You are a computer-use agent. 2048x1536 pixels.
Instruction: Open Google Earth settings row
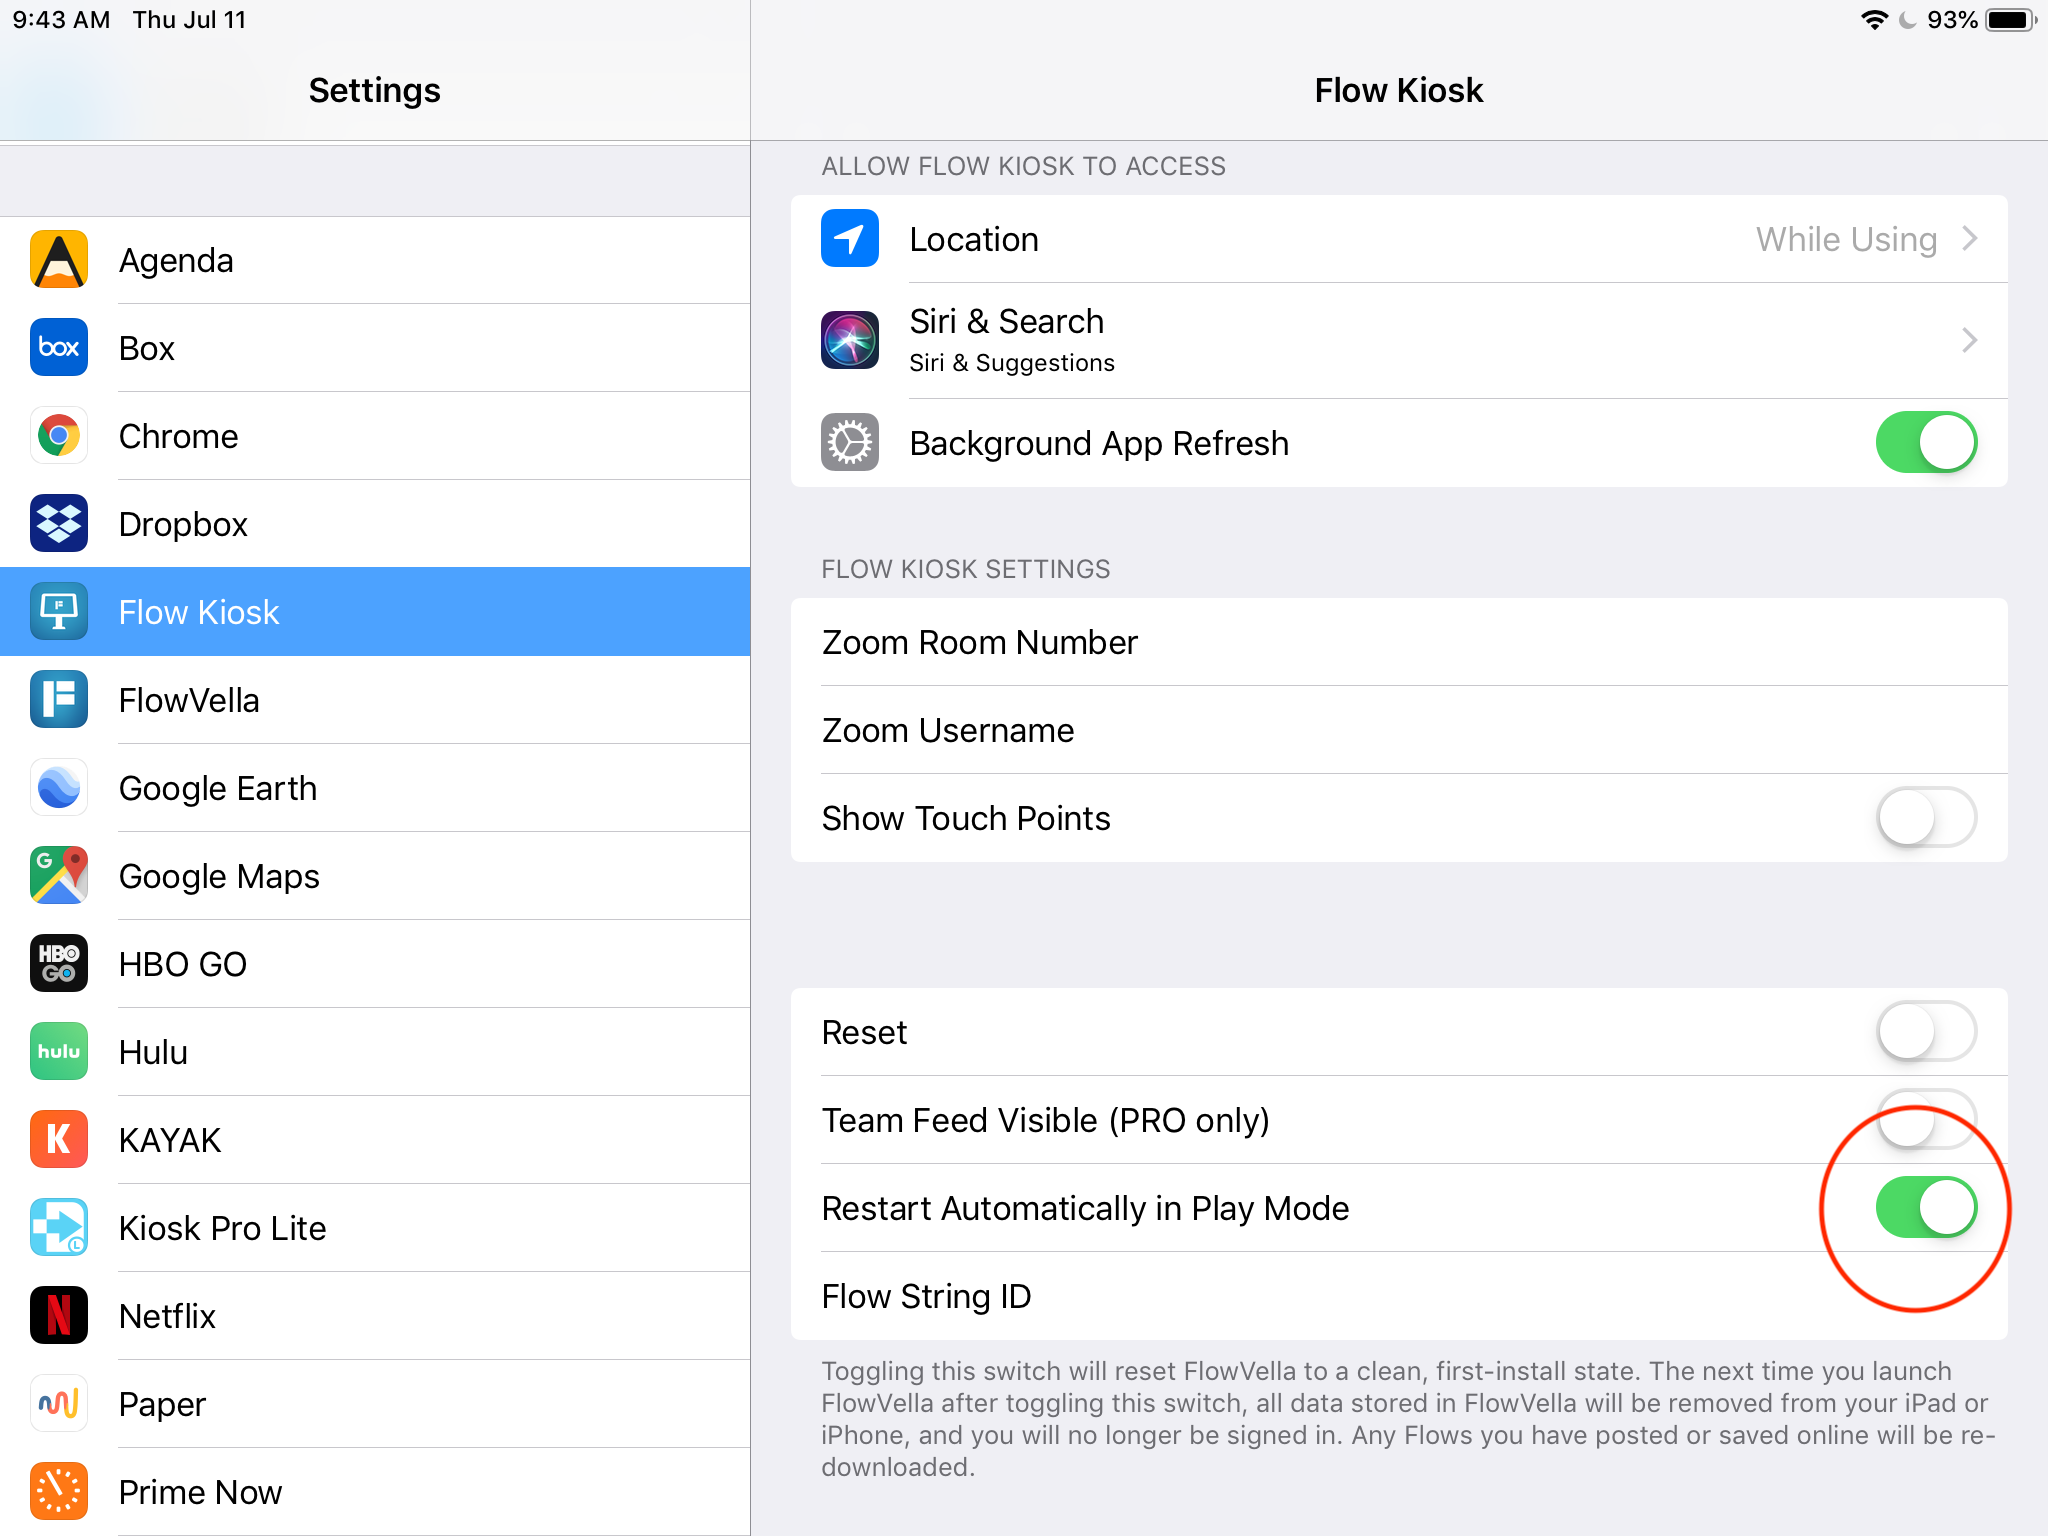pyautogui.click(x=375, y=788)
